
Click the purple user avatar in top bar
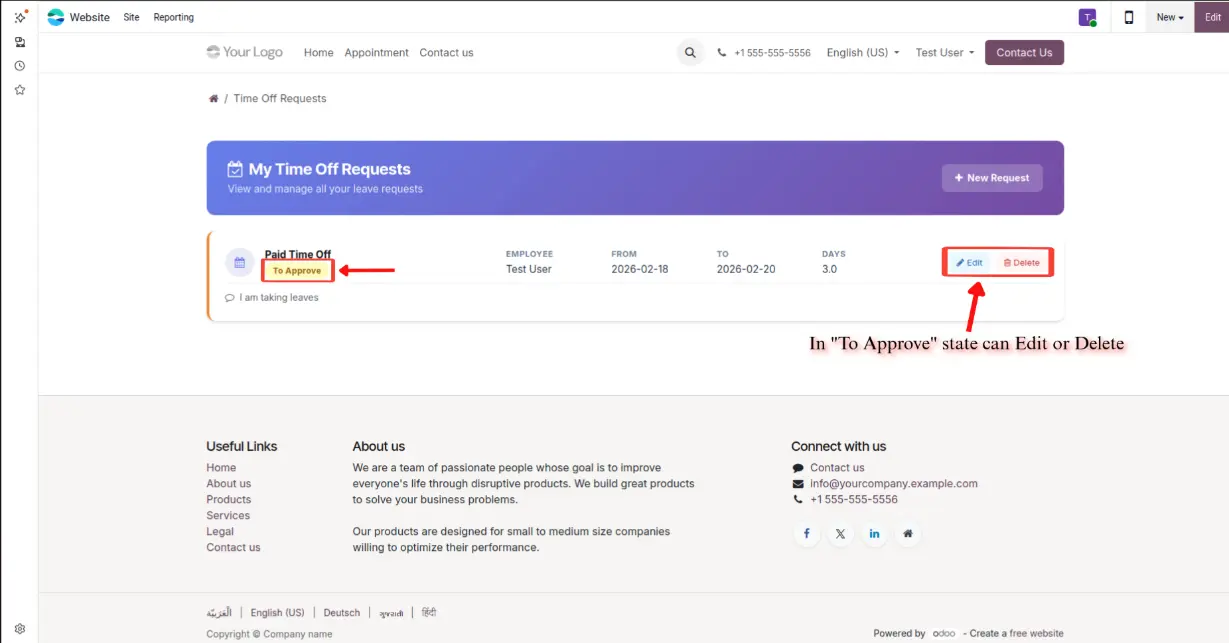(x=1087, y=17)
